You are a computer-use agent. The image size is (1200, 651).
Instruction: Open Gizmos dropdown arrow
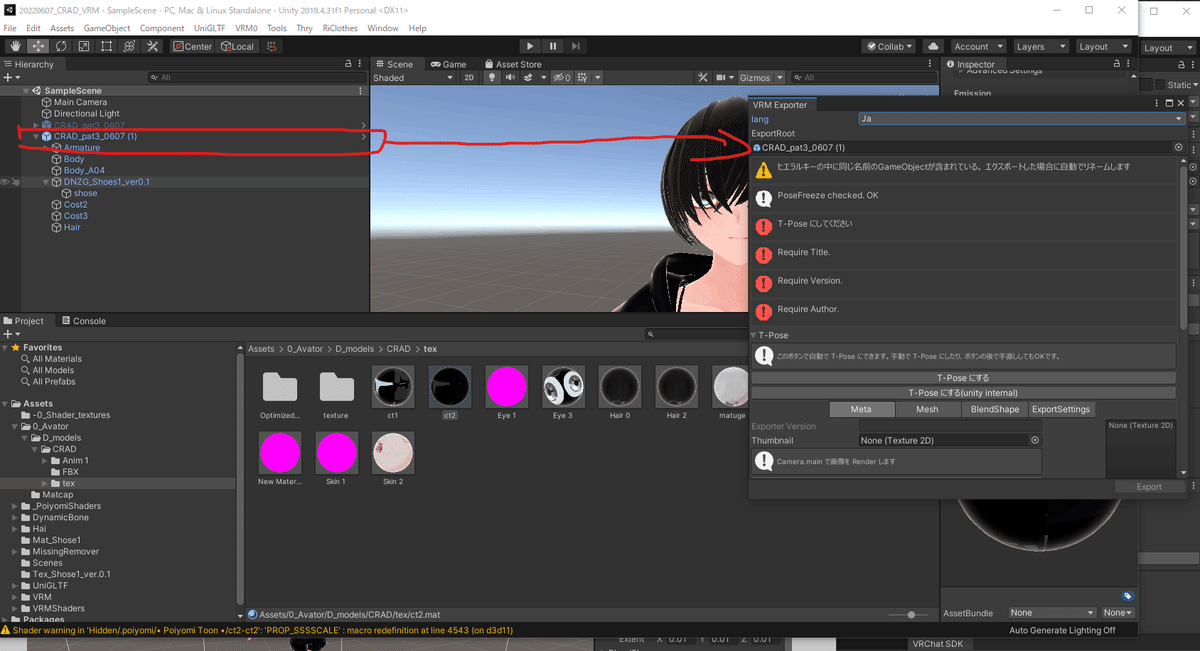(x=779, y=78)
